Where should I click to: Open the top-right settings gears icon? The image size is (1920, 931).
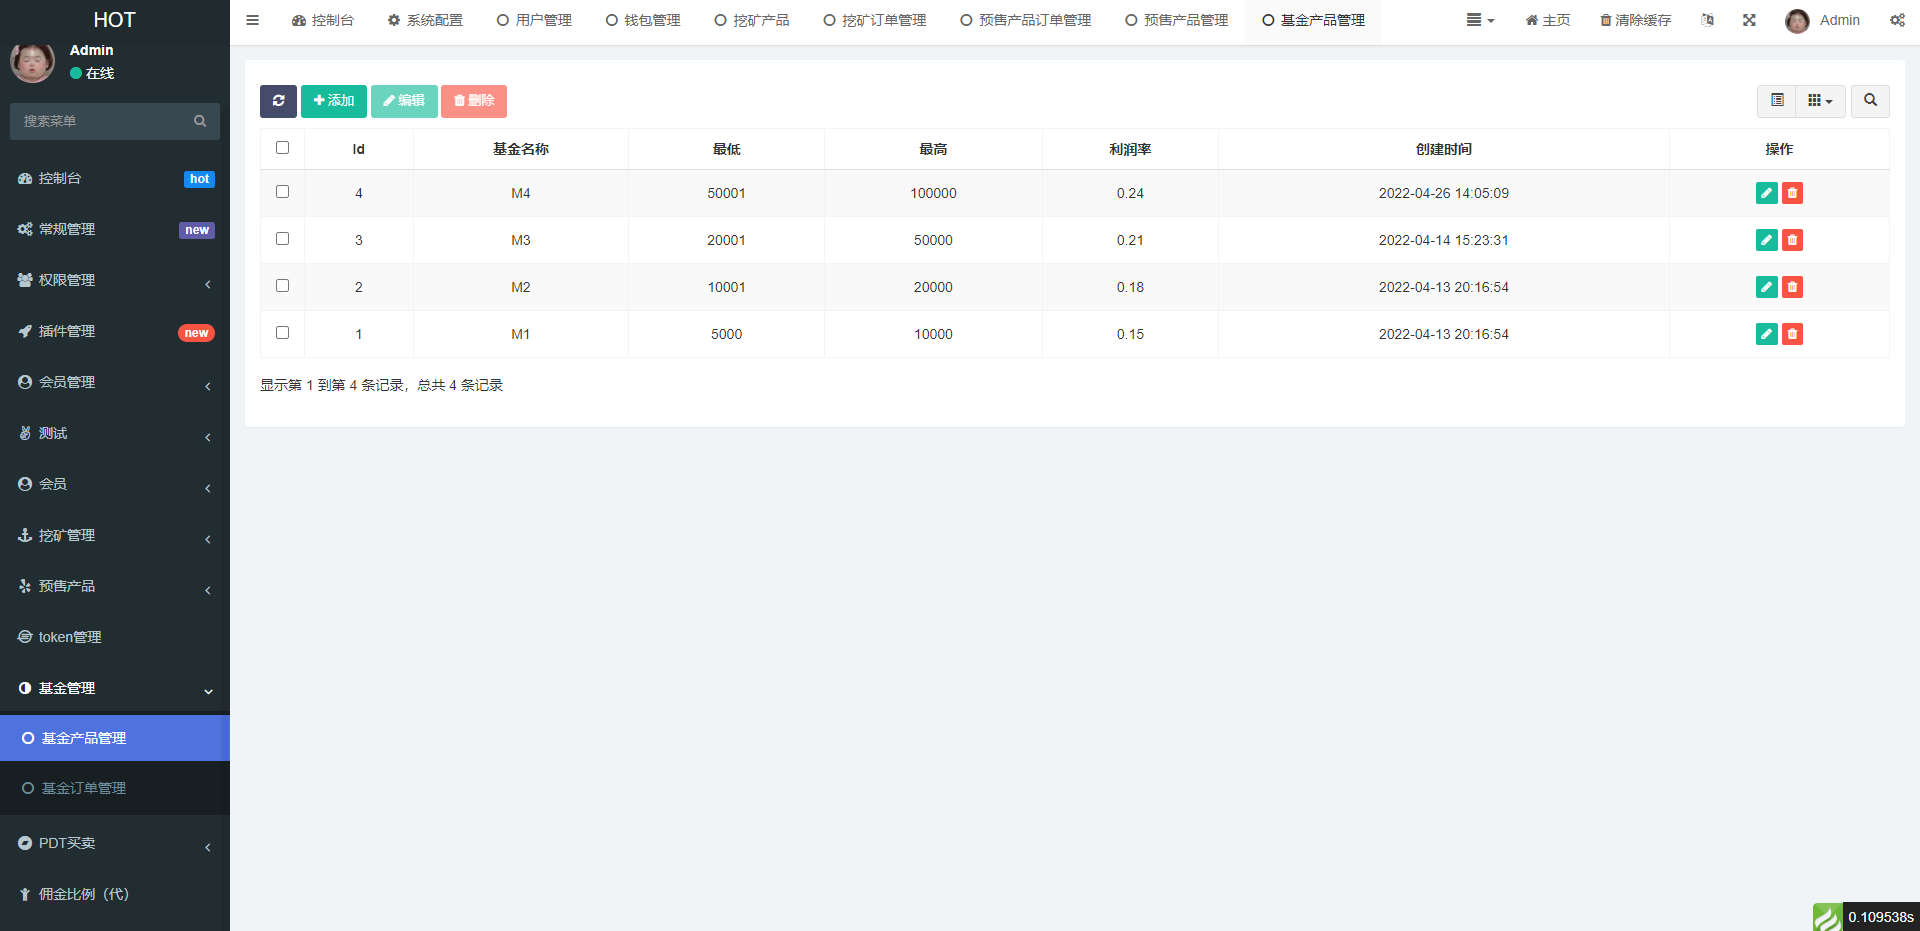(1897, 20)
